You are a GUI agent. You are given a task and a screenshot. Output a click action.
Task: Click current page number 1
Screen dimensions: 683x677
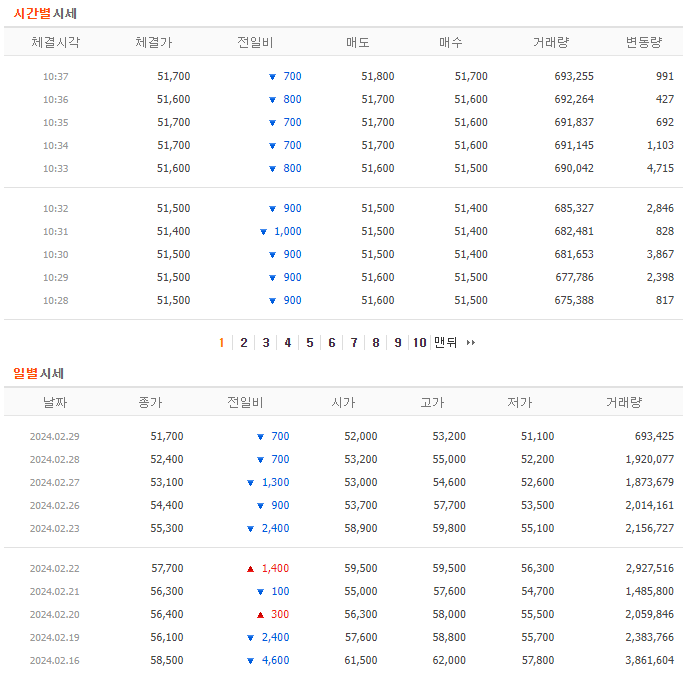[x=222, y=343]
